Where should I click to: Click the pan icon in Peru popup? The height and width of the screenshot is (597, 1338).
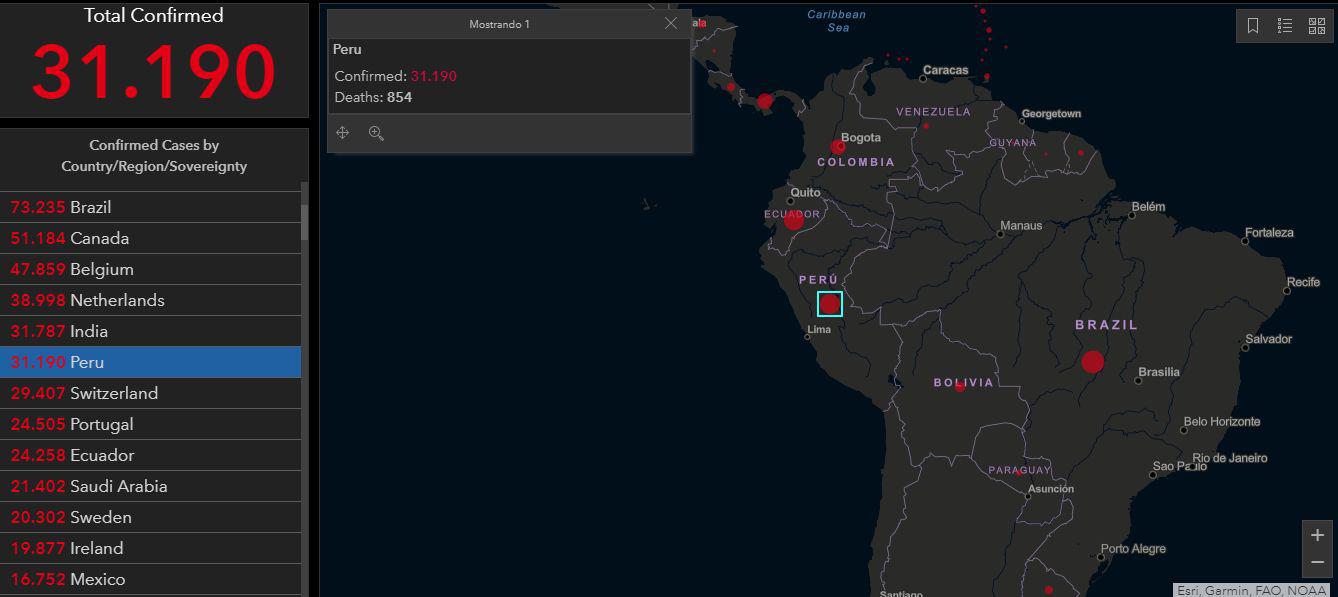(x=343, y=133)
